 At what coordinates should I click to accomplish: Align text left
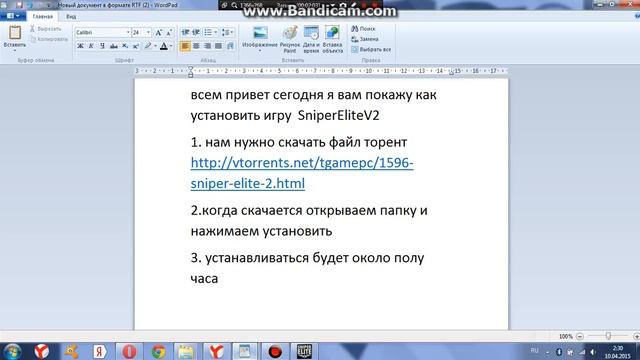click(185, 46)
